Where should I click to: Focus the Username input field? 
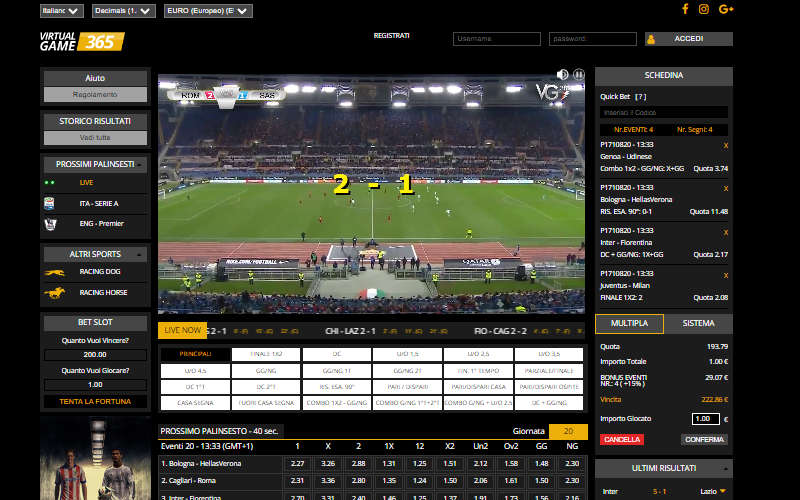point(496,39)
